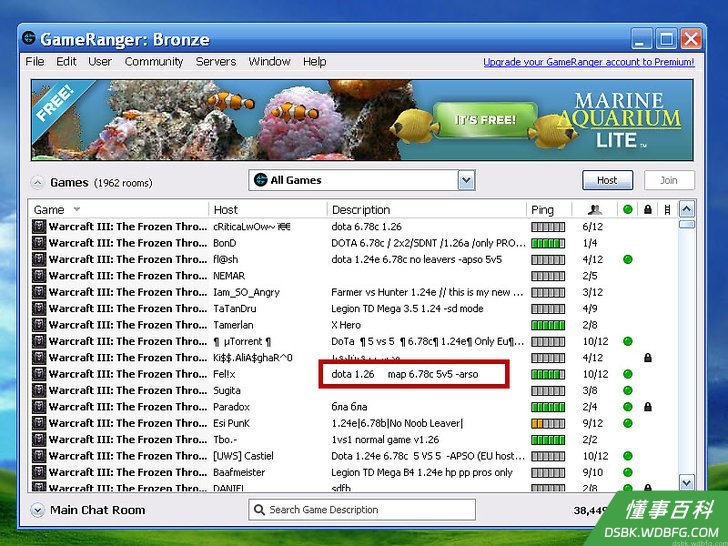Screen dimensions: 728x546
Task: Click the Search Game Description field
Action: pyautogui.click(x=362, y=510)
